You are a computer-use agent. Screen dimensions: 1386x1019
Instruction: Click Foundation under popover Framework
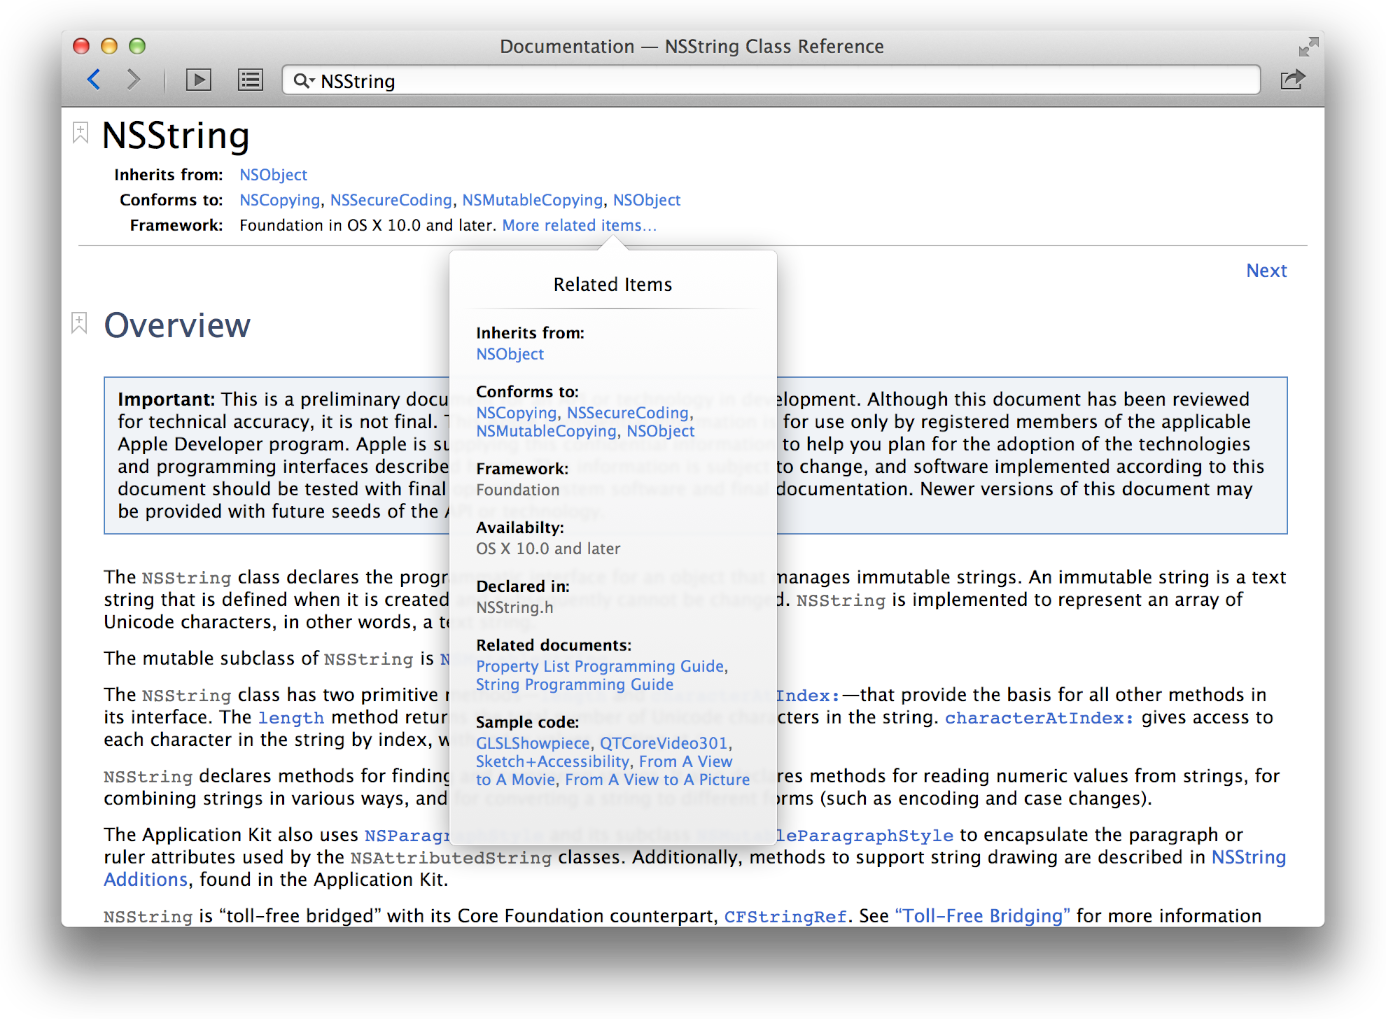point(518,490)
